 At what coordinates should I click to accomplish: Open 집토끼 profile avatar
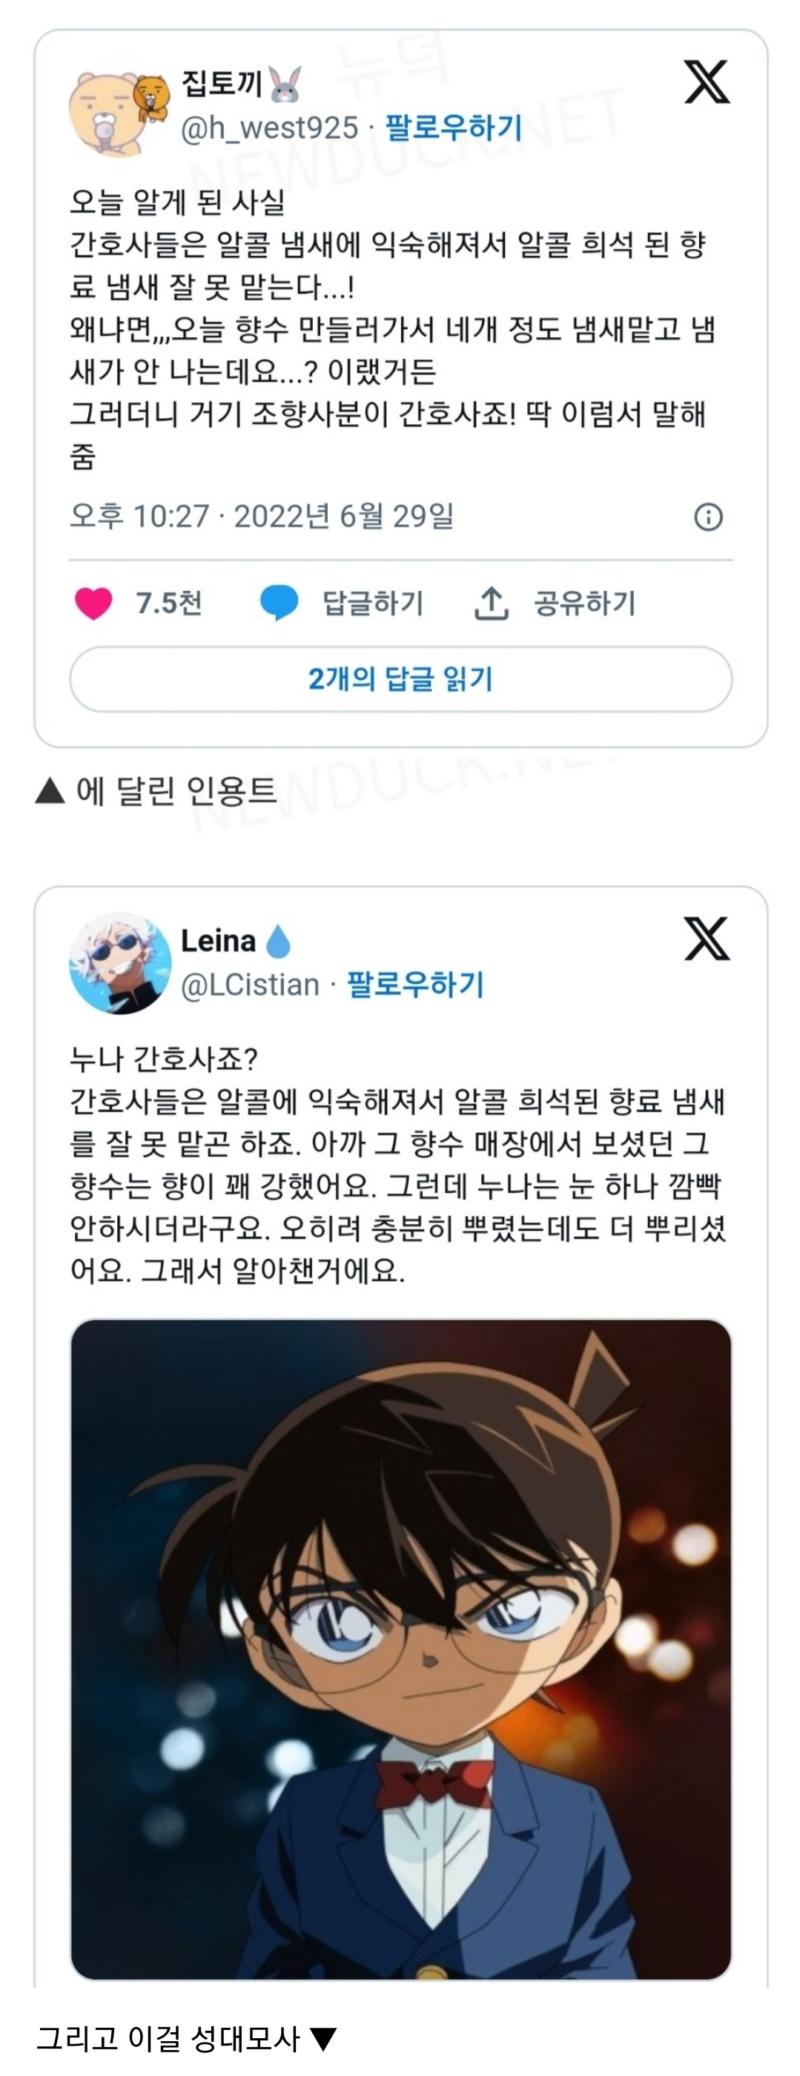click(119, 112)
